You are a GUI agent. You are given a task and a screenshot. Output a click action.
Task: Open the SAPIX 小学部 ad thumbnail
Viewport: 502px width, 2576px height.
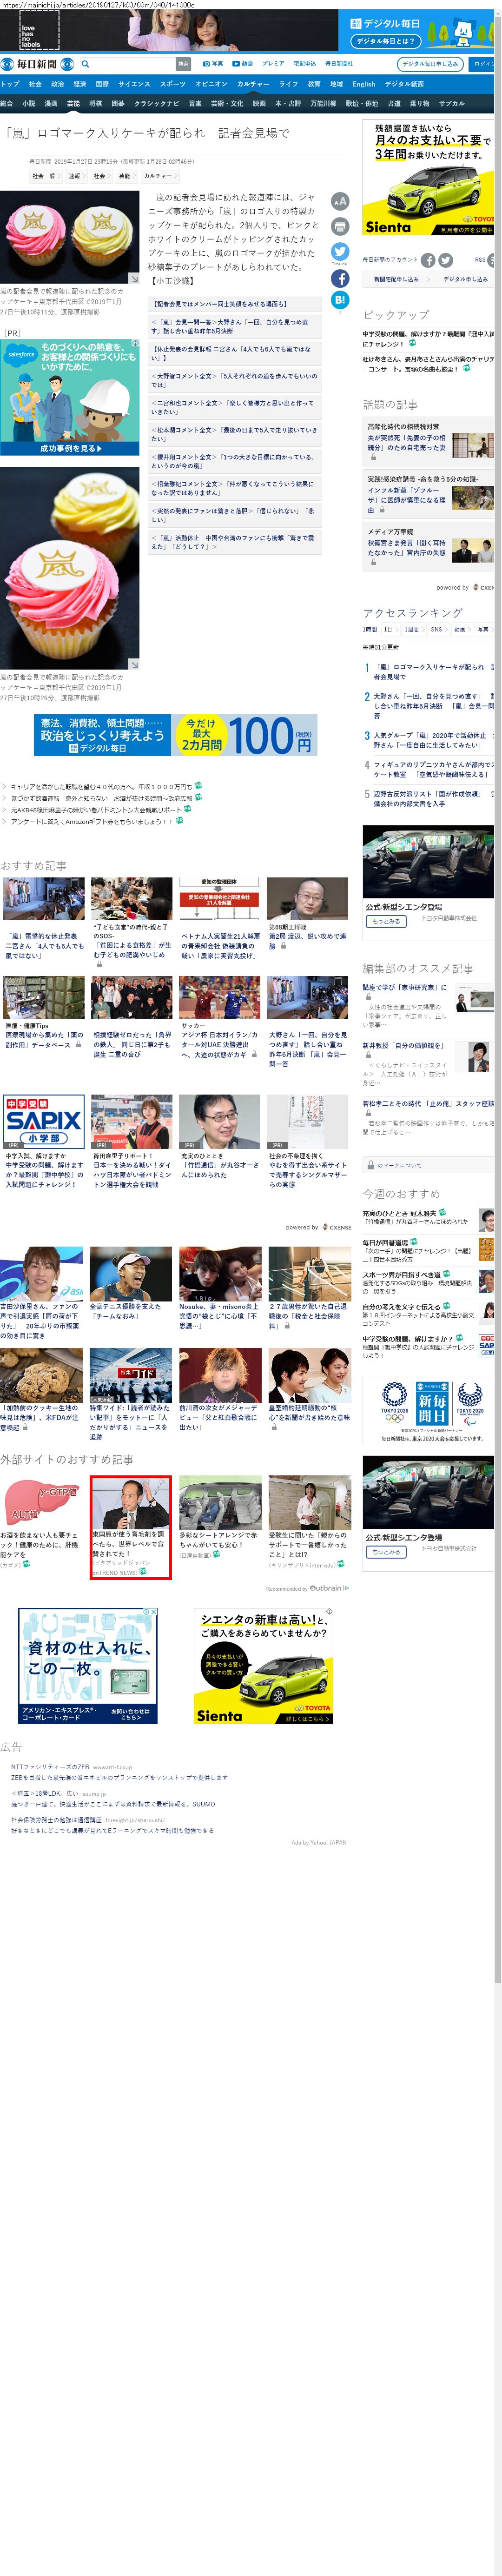pos(43,1121)
